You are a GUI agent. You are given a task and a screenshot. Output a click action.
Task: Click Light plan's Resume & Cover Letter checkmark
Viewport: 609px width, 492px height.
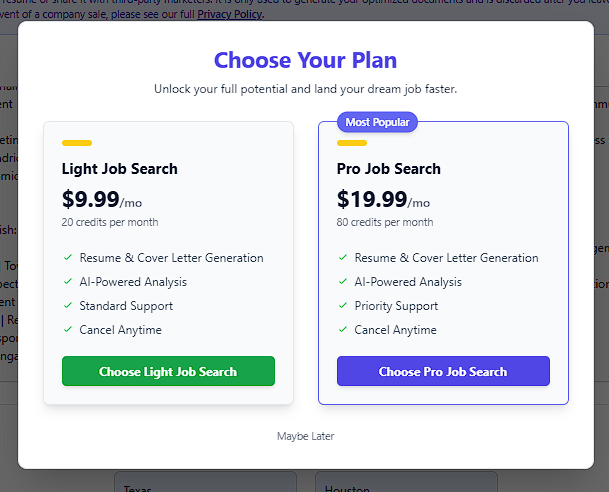point(67,258)
